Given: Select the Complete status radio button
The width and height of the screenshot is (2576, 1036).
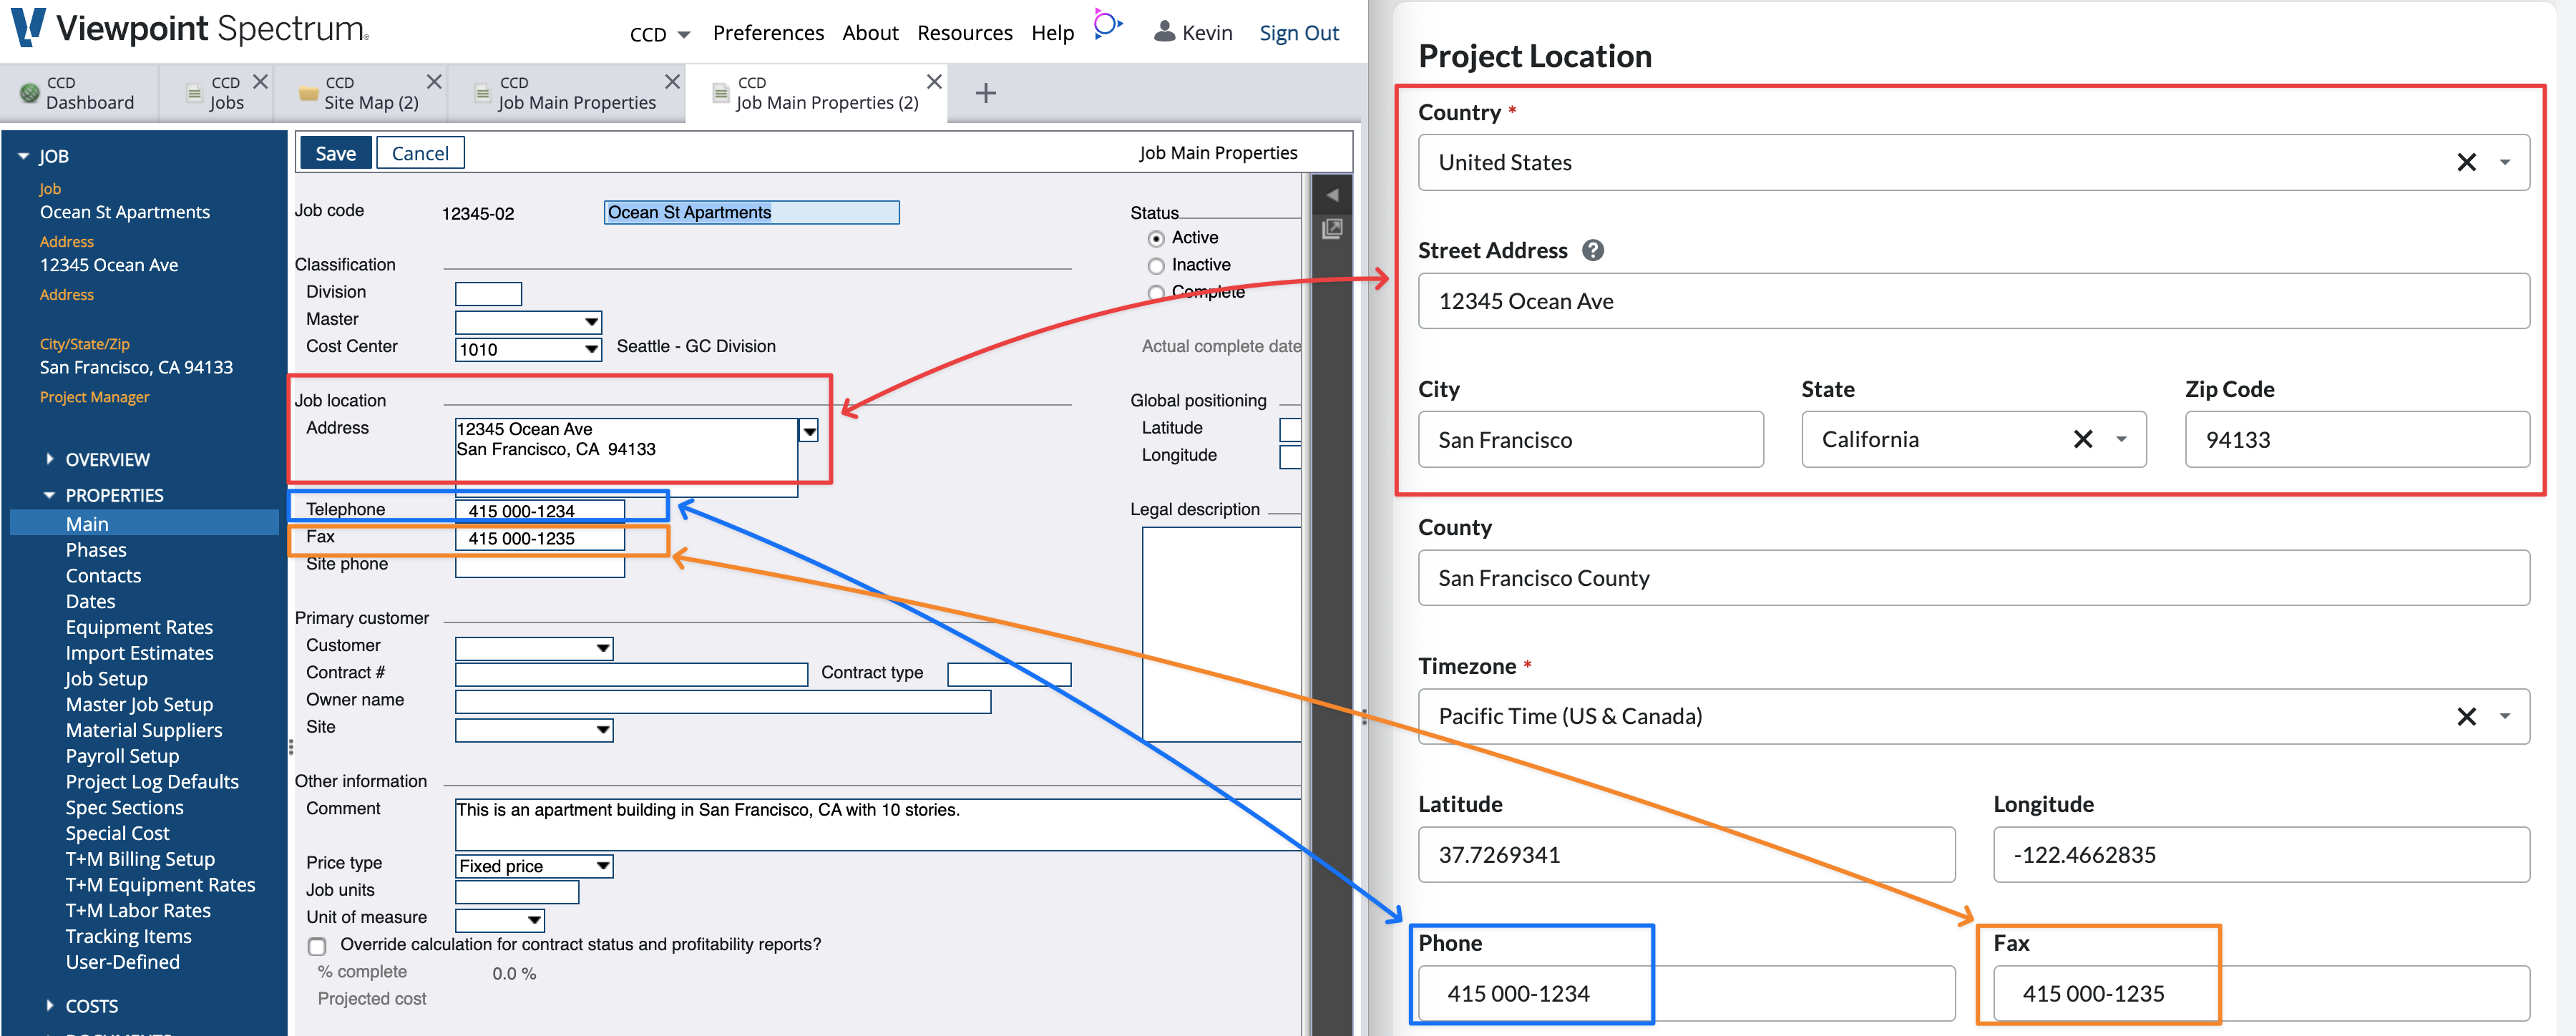Looking at the screenshot, I should (1156, 293).
